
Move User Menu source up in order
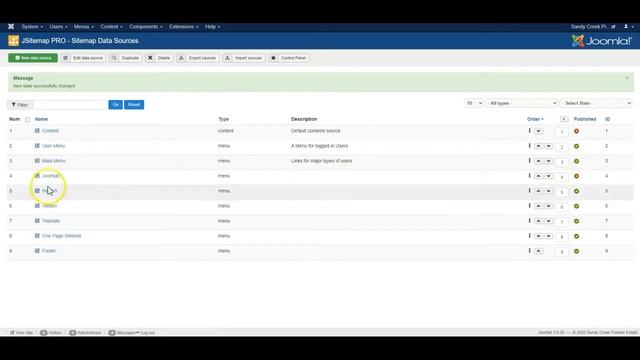(538, 146)
